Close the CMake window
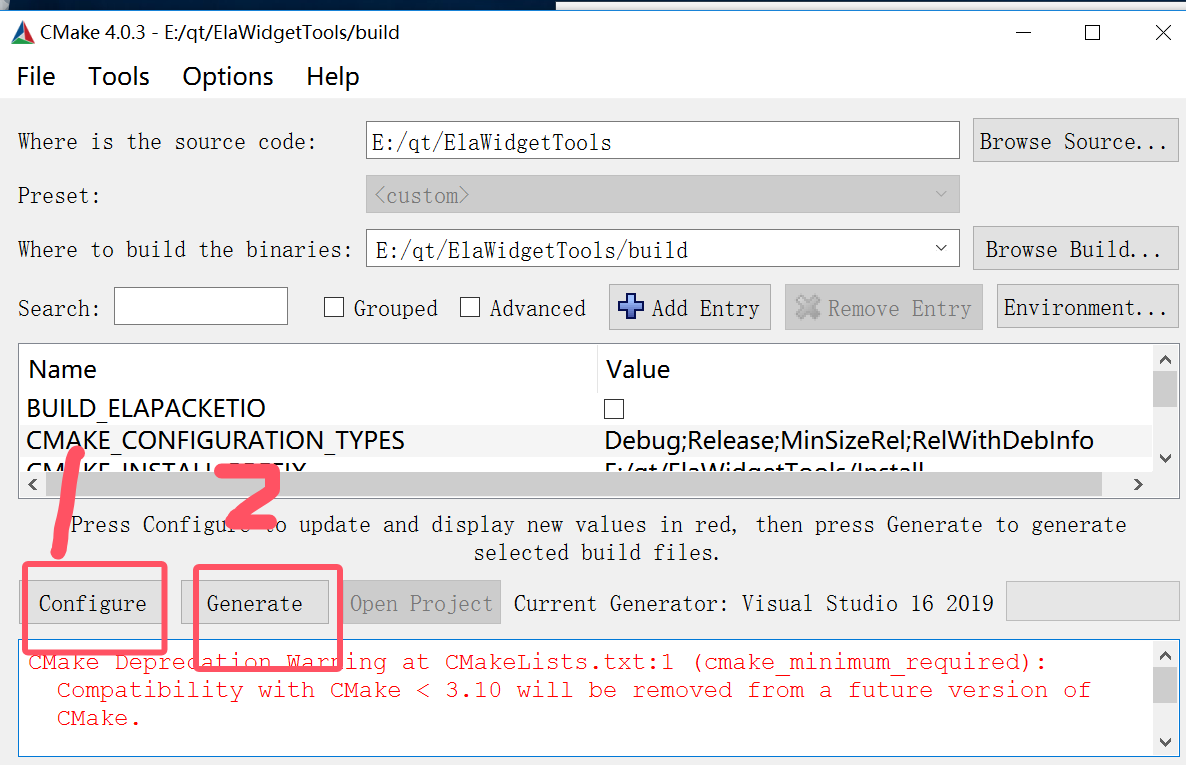The width and height of the screenshot is (1186, 765). 1163,33
